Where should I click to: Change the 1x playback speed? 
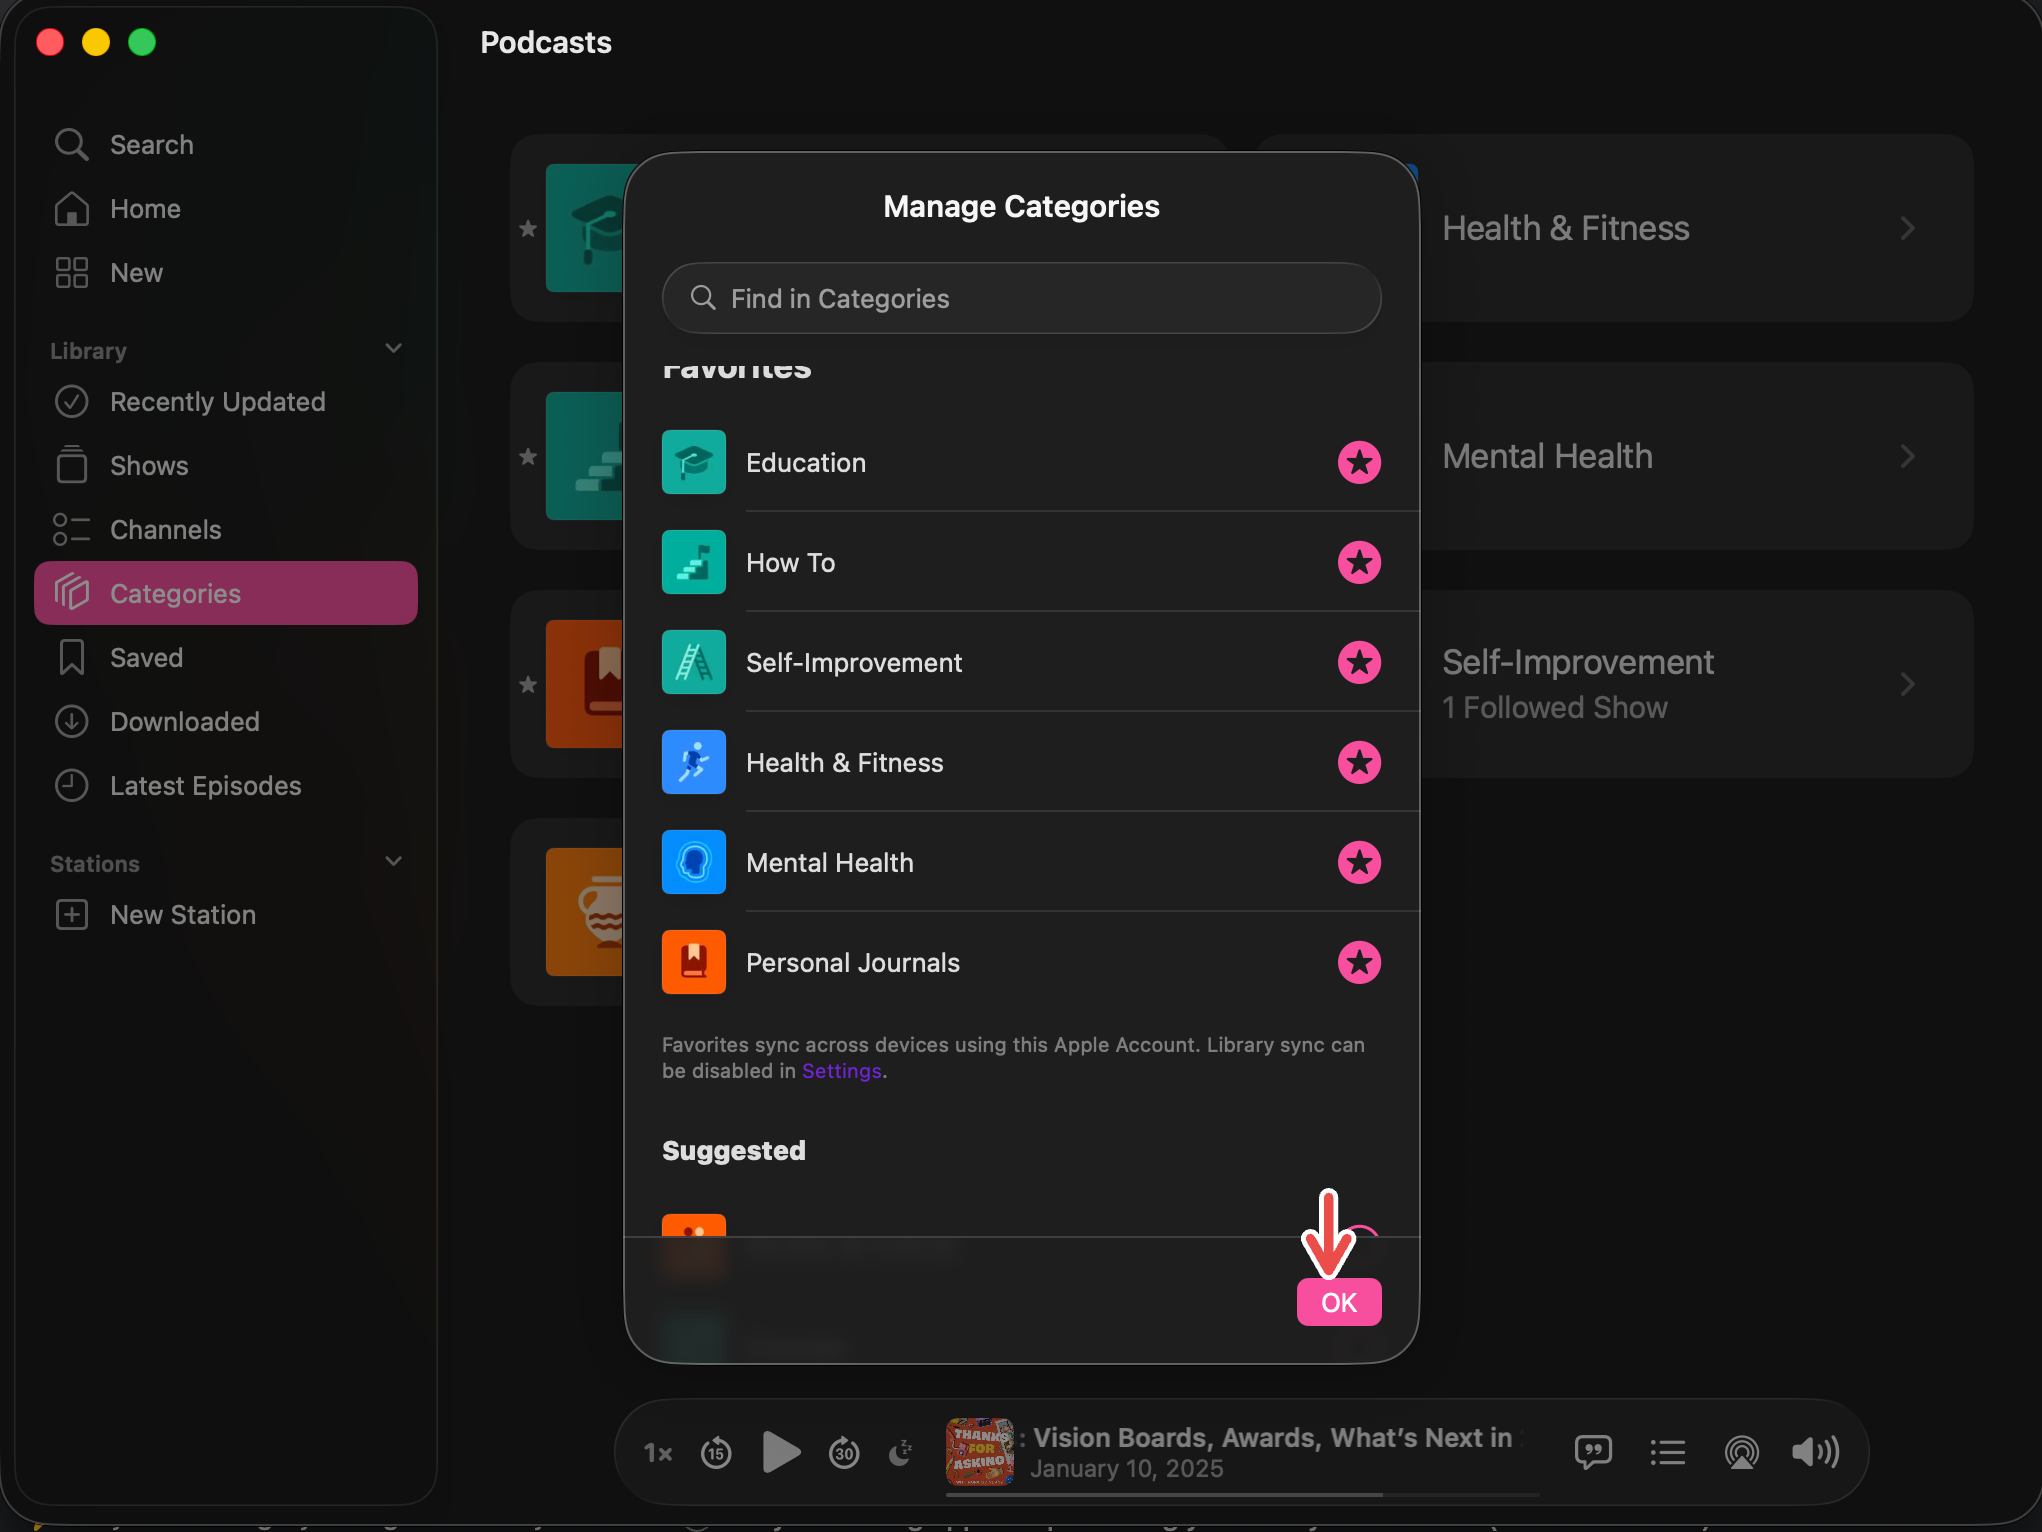click(x=658, y=1453)
